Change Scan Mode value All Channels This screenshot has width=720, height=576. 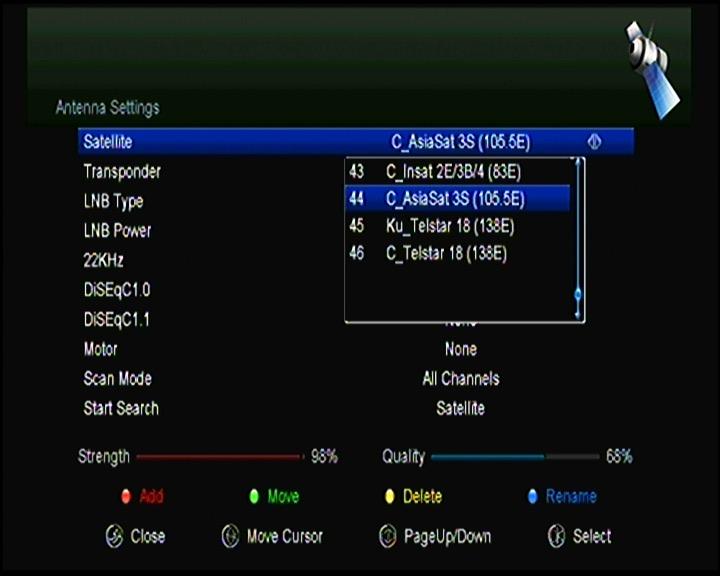[x=461, y=379]
